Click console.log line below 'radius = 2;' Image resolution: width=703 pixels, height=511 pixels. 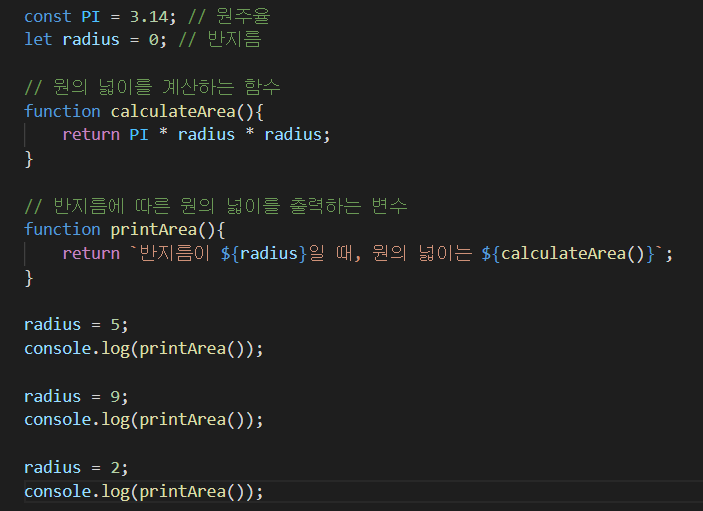tap(144, 491)
